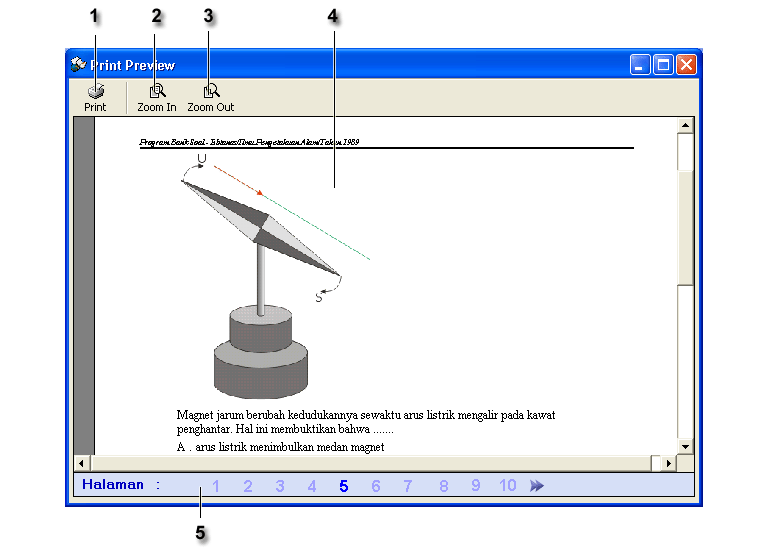Open page 6 in Halaman bar
This screenshot has width=768, height=557.
click(376, 486)
